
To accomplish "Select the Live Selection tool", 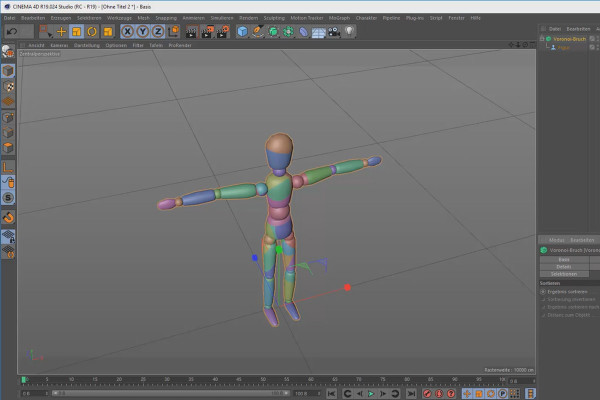I will click(46, 31).
